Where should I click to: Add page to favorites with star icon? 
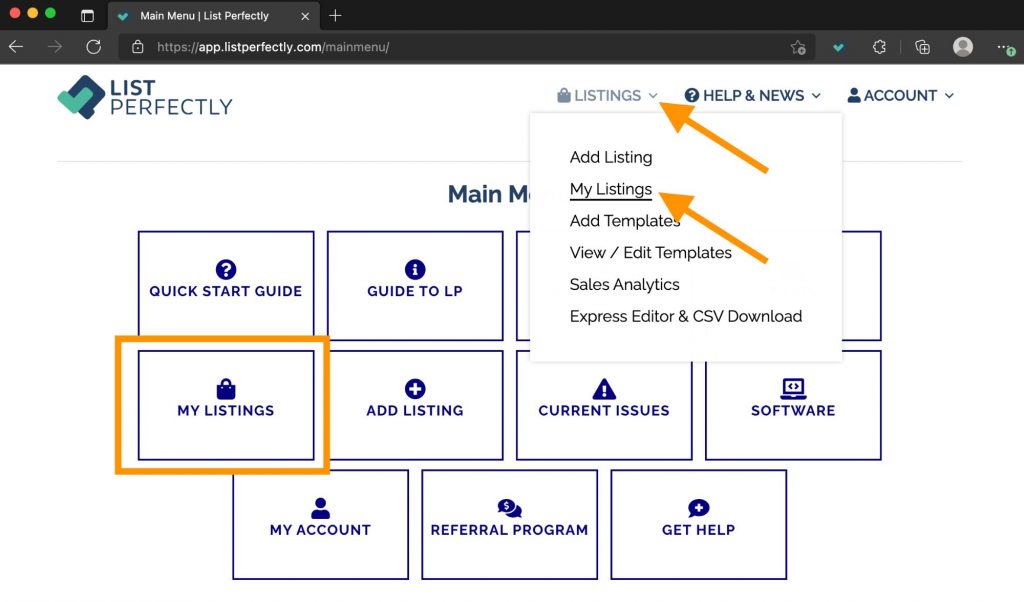[798, 47]
